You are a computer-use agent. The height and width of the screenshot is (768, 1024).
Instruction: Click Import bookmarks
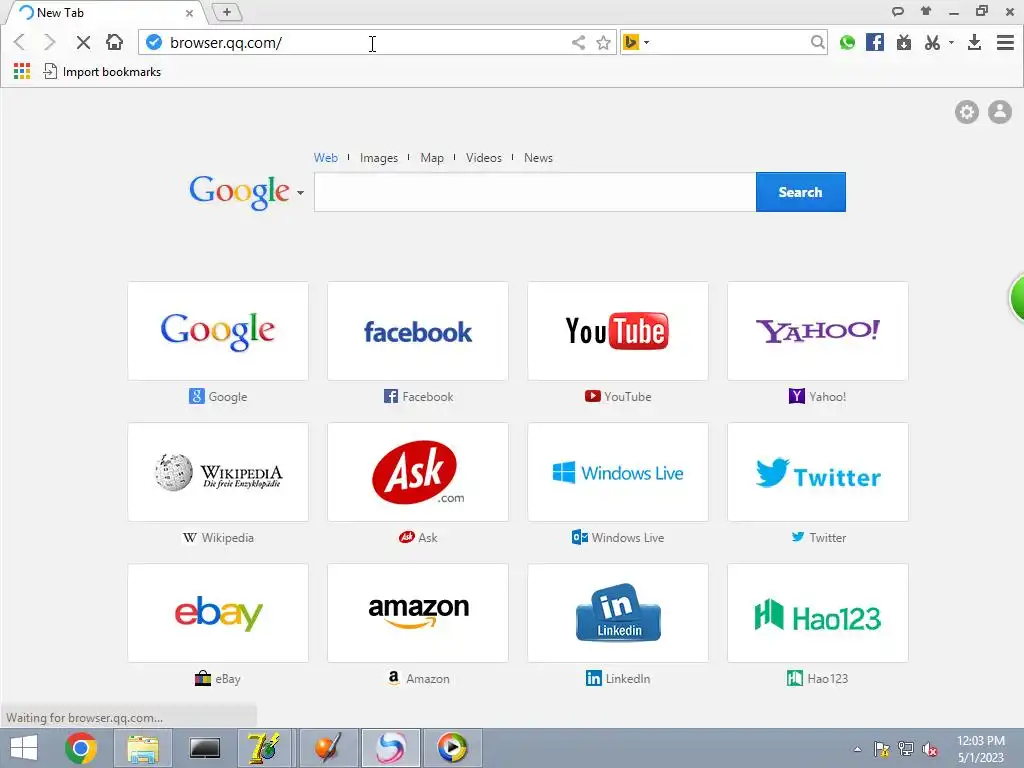click(103, 71)
